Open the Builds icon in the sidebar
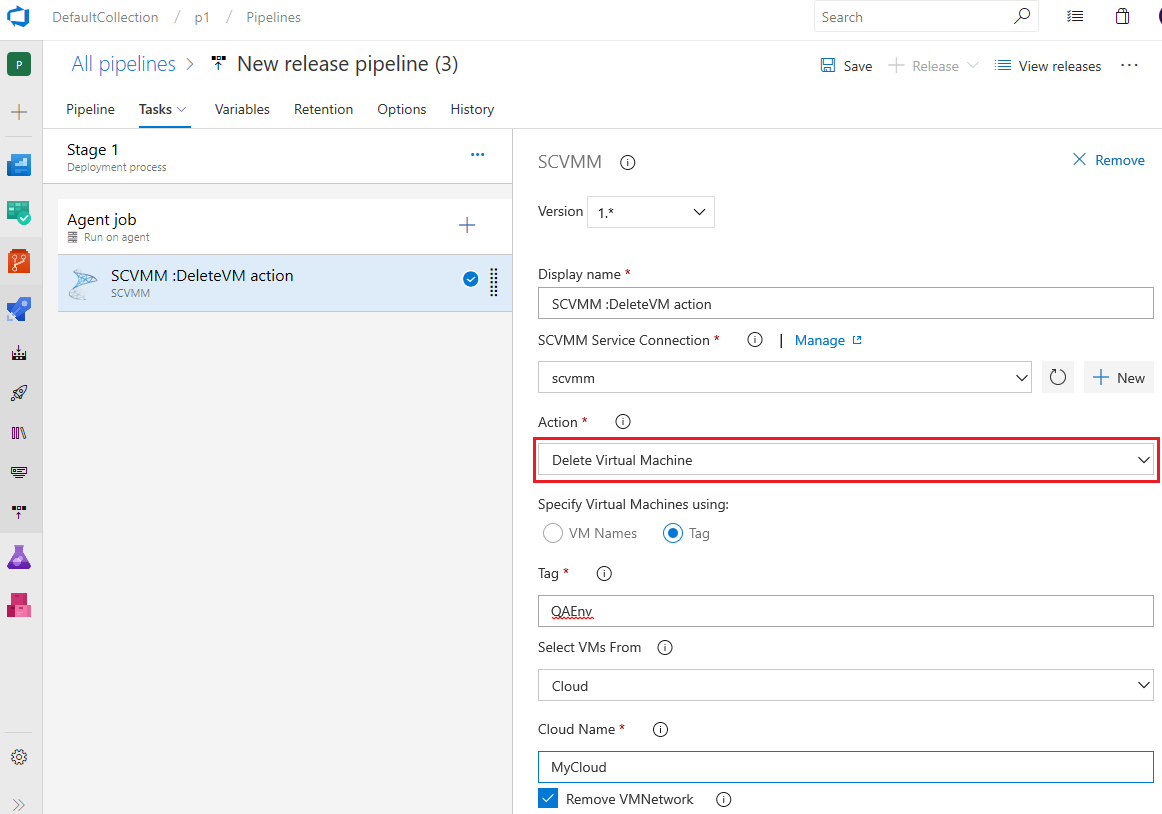Viewport: 1162px width, 814px height. tap(19, 353)
